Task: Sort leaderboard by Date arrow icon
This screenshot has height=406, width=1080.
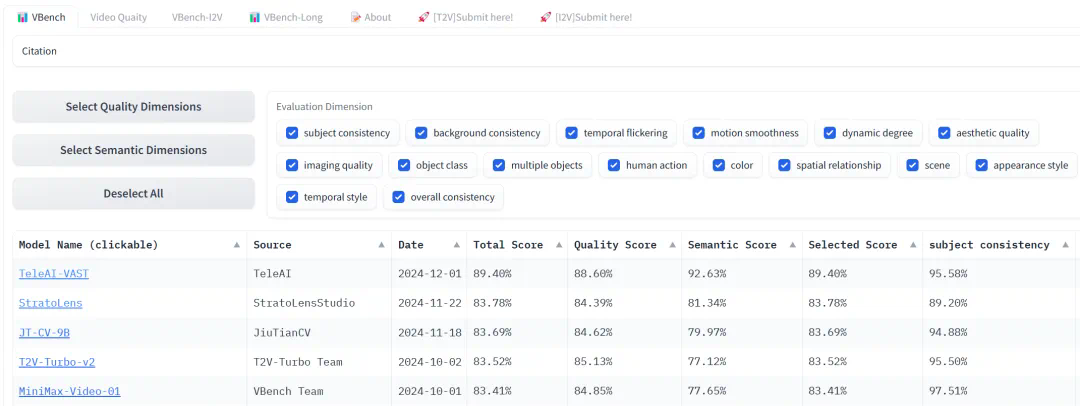Action: click(456, 245)
